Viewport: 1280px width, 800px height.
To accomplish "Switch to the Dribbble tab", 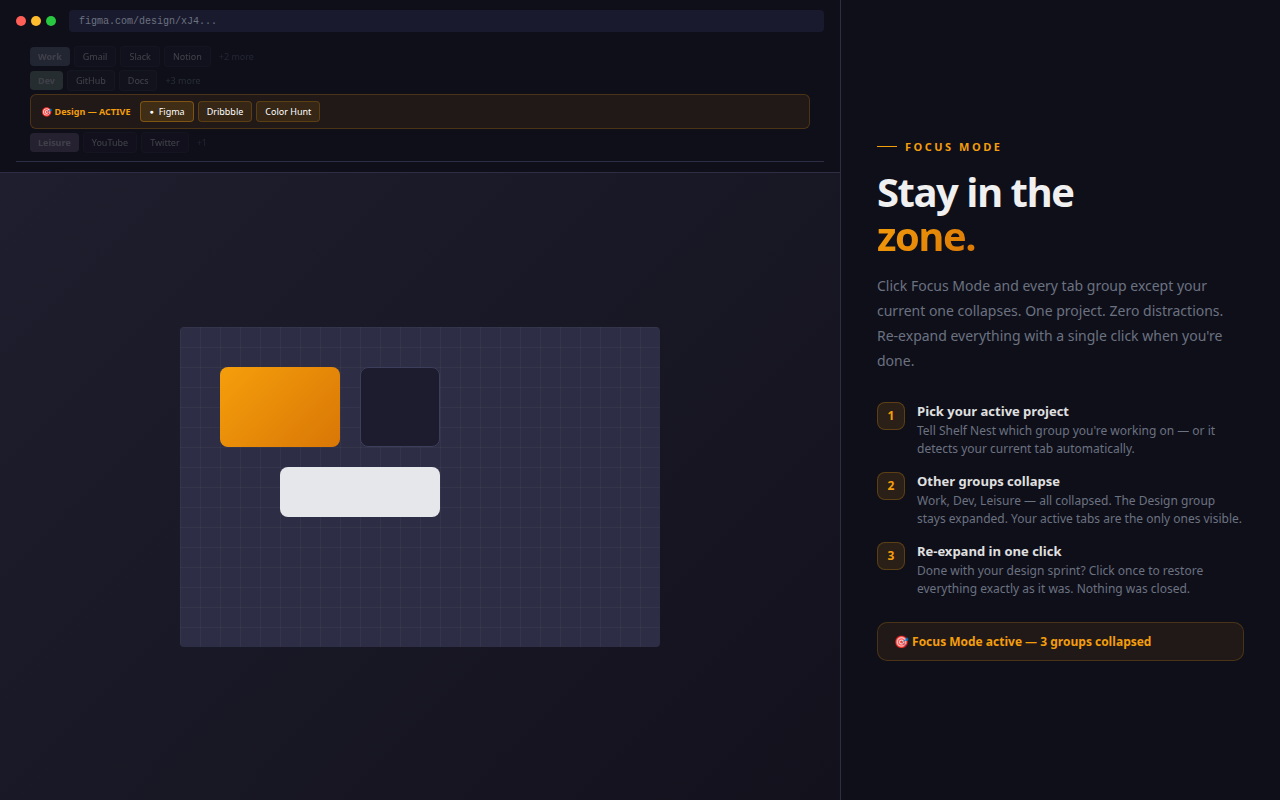I will point(225,112).
